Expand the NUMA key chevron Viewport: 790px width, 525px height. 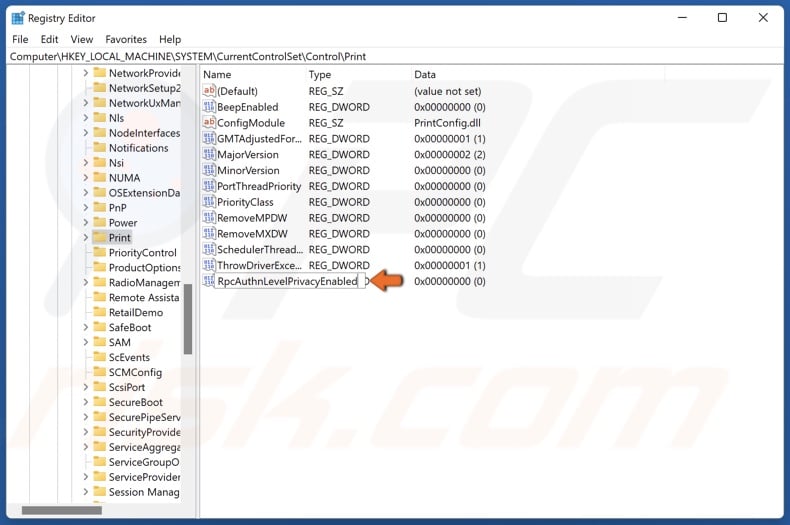[86, 178]
